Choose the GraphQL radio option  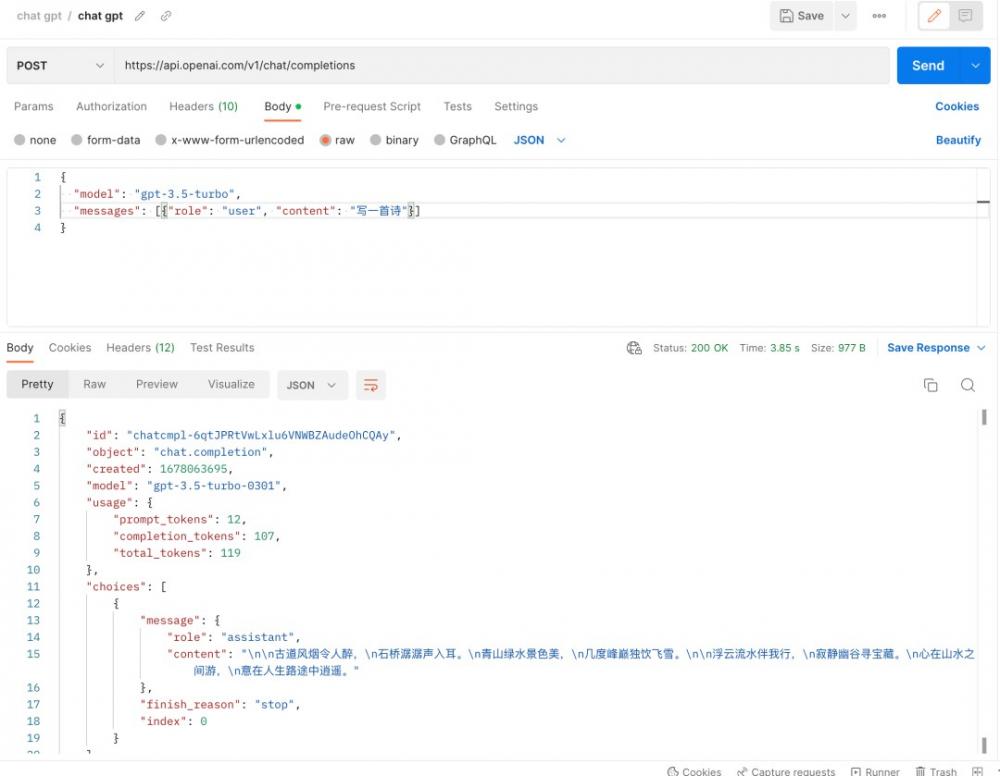(440, 140)
